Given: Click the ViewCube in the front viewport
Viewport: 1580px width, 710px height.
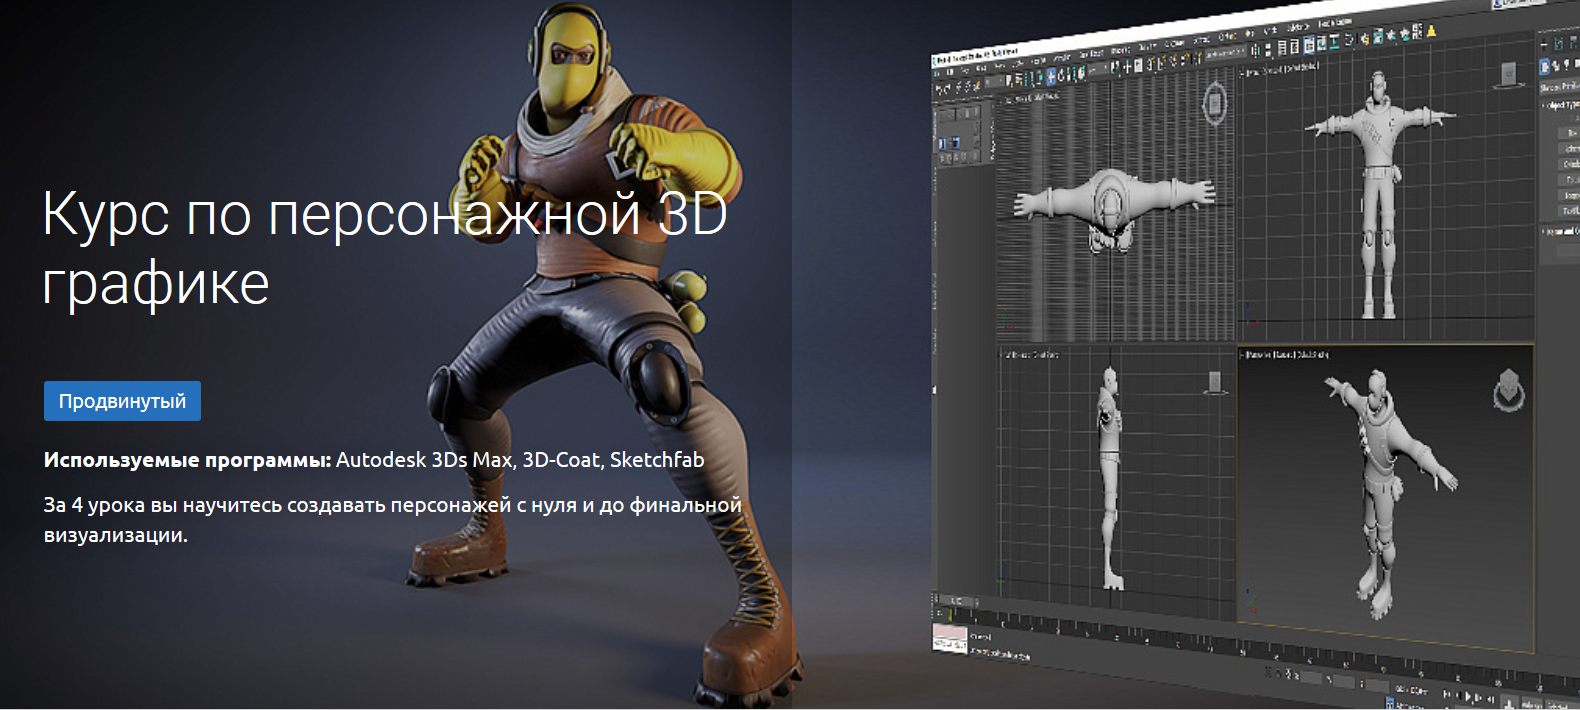Looking at the screenshot, I should pyautogui.click(x=1508, y=74).
